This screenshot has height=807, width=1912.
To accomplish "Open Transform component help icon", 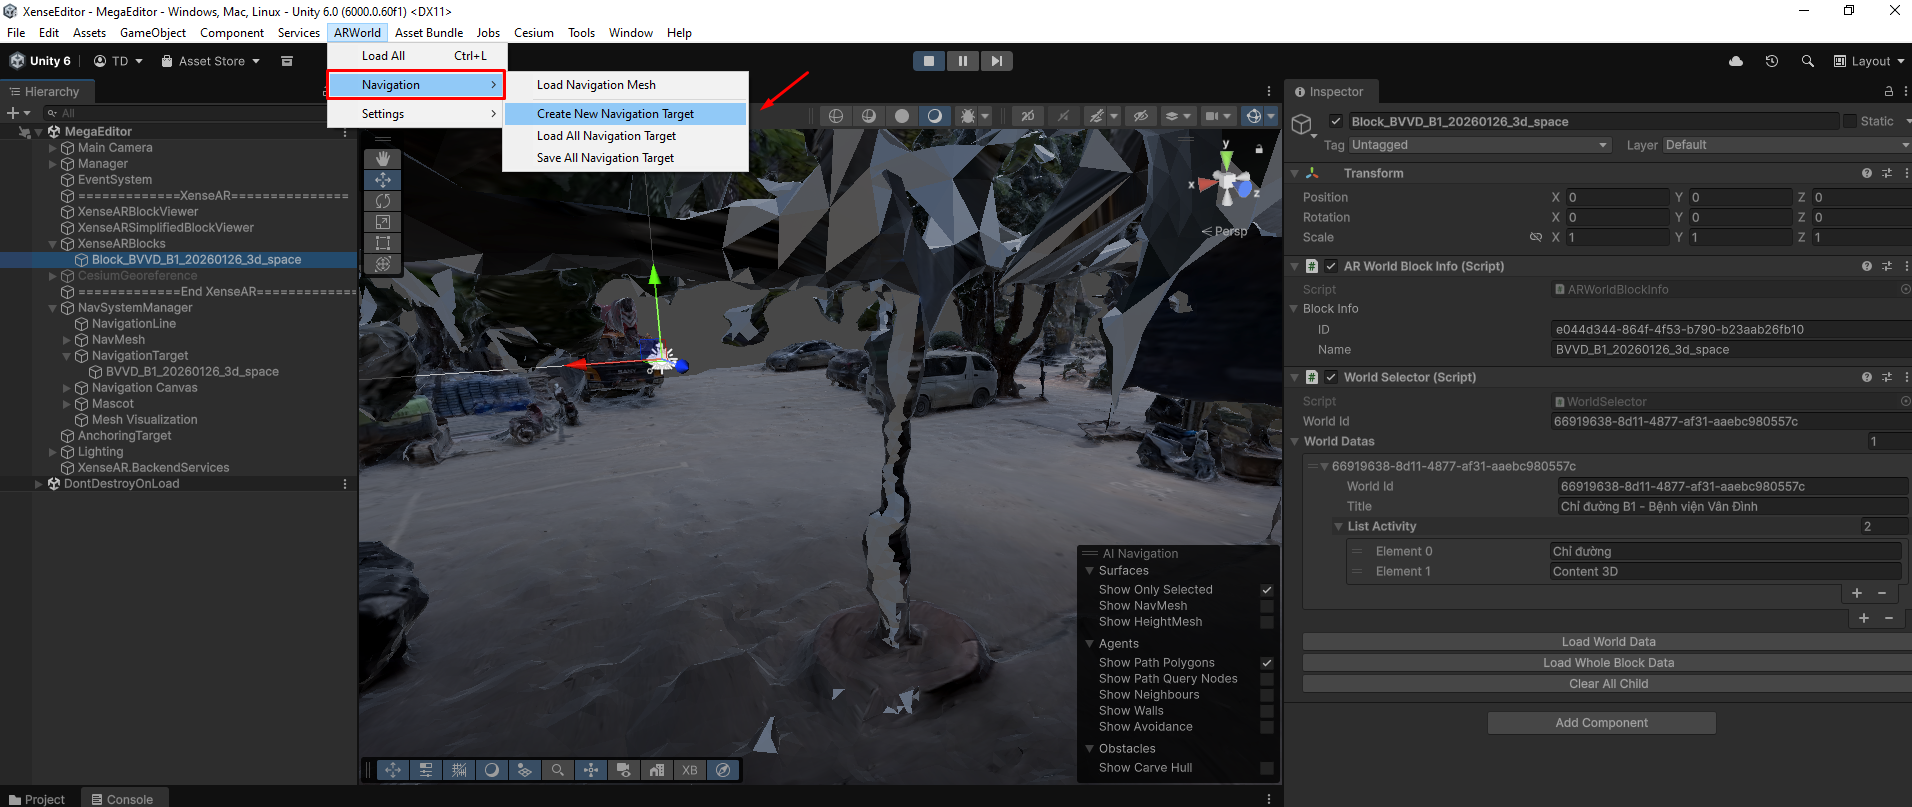I will [1866, 173].
